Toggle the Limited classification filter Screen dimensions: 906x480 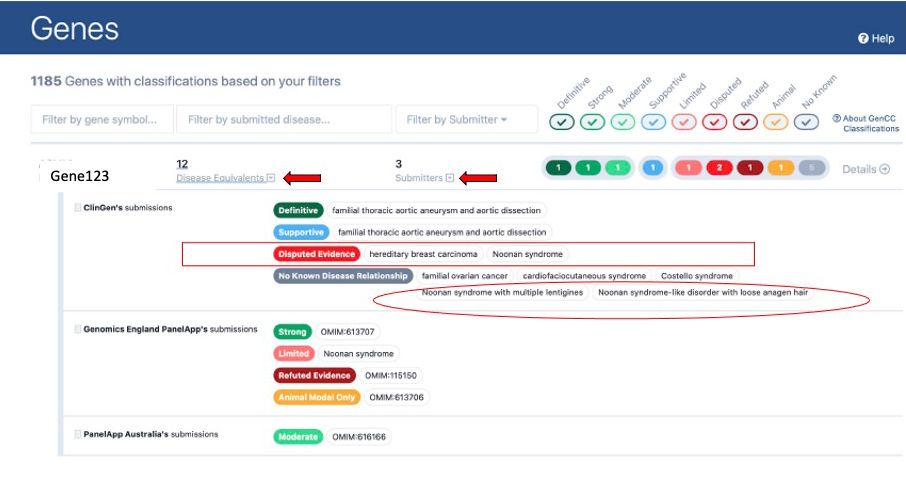[x=684, y=122]
